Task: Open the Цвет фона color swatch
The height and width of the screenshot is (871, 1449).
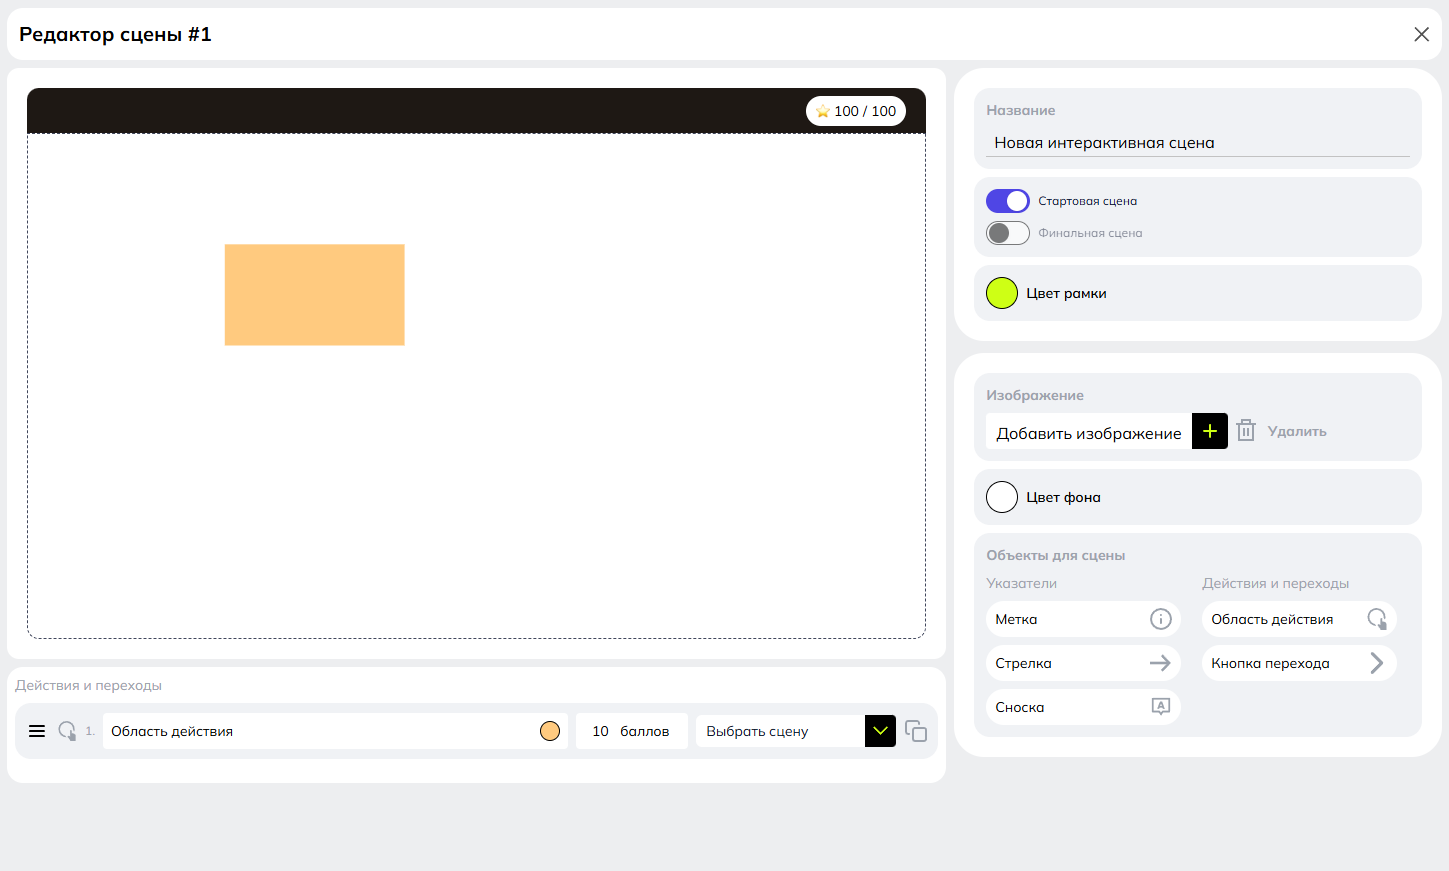Action: click(1002, 497)
